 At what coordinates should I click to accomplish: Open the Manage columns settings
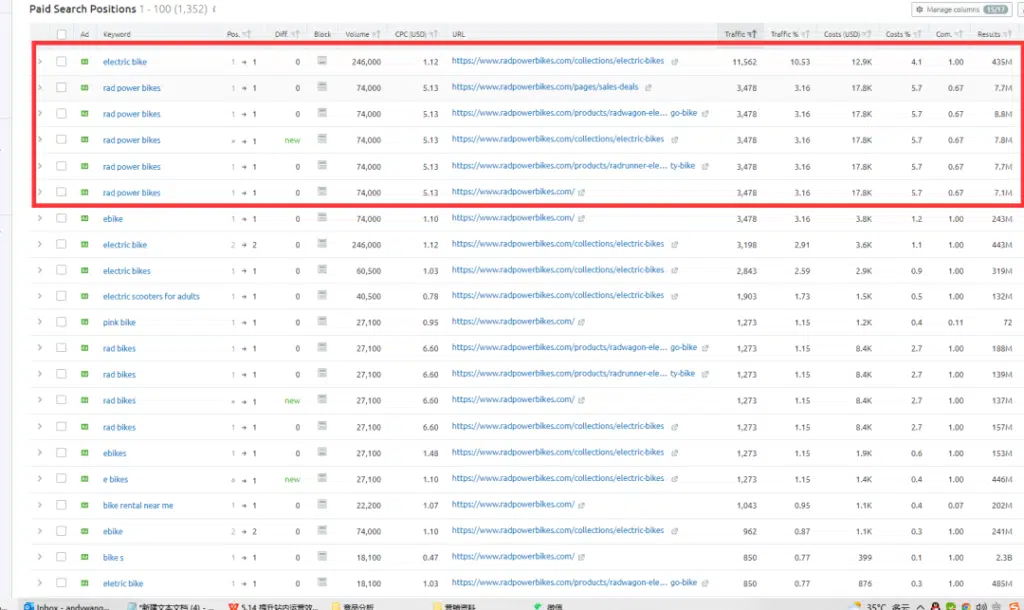point(962,10)
